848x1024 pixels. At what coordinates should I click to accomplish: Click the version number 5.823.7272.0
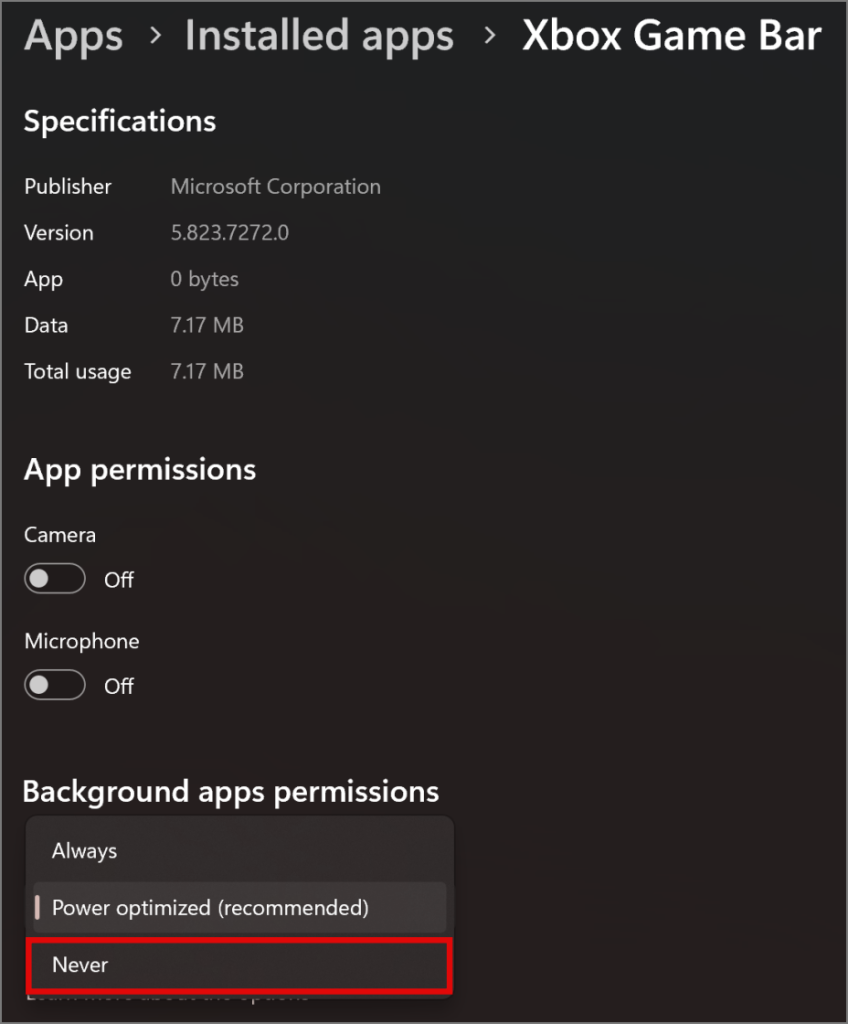tap(231, 233)
